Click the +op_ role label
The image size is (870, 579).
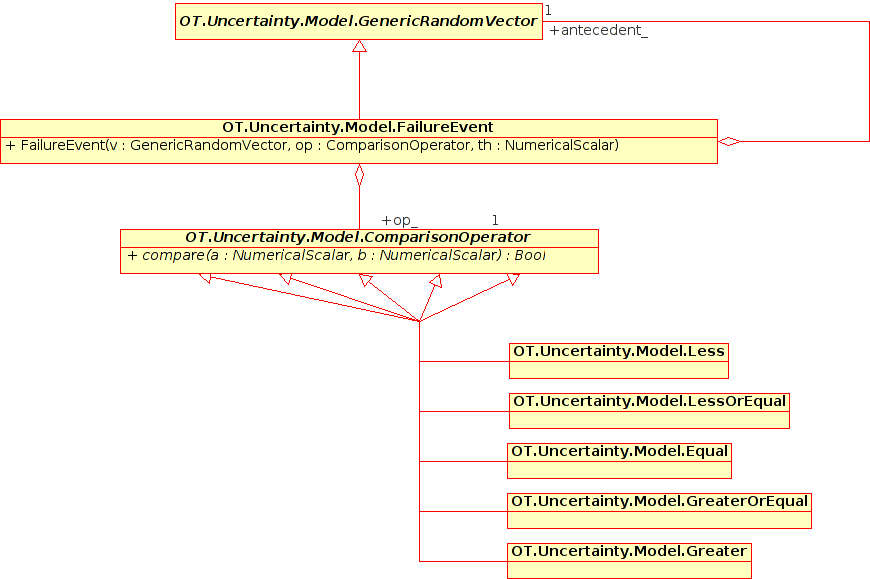coord(399,220)
